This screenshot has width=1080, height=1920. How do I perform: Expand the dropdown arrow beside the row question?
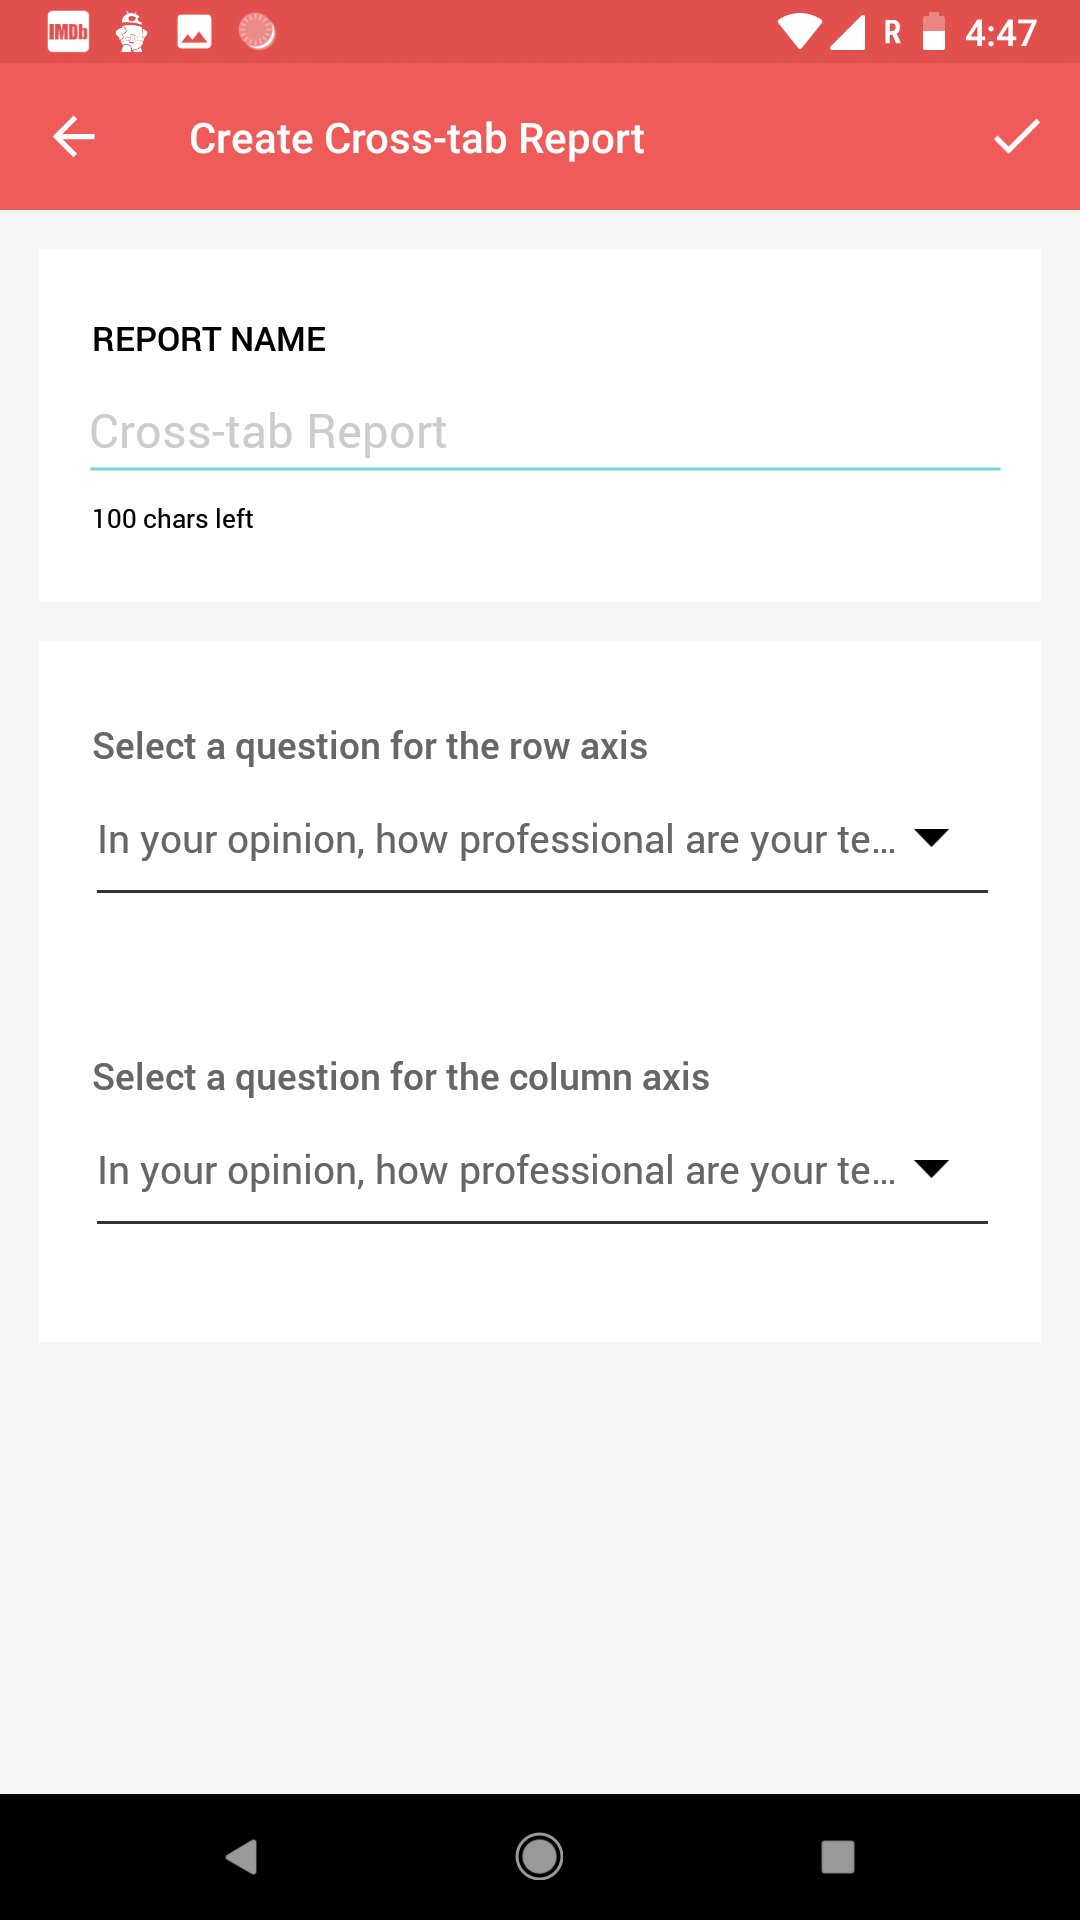(932, 840)
